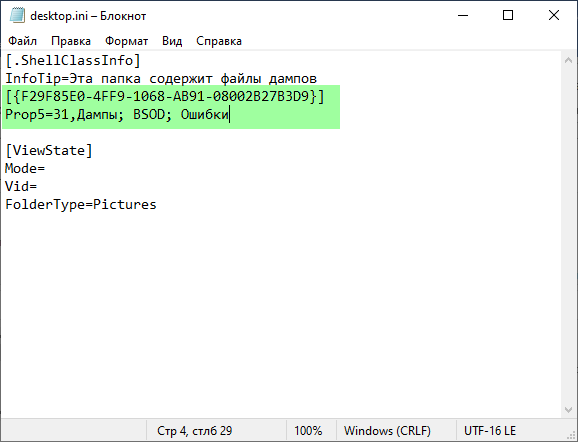
Task: Open the Файл menu
Action: click(22, 41)
